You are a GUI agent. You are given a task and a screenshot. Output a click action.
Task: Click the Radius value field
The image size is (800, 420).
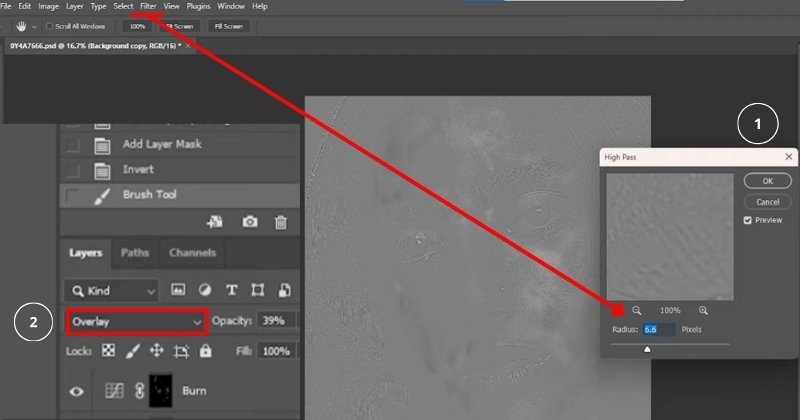[x=659, y=330]
